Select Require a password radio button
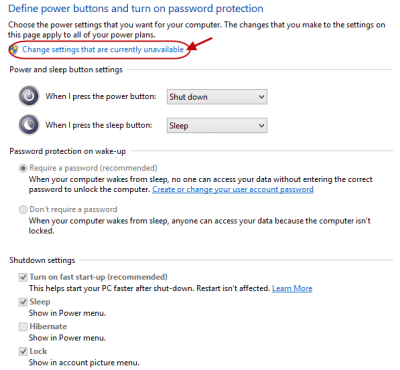 [x=23, y=168]
